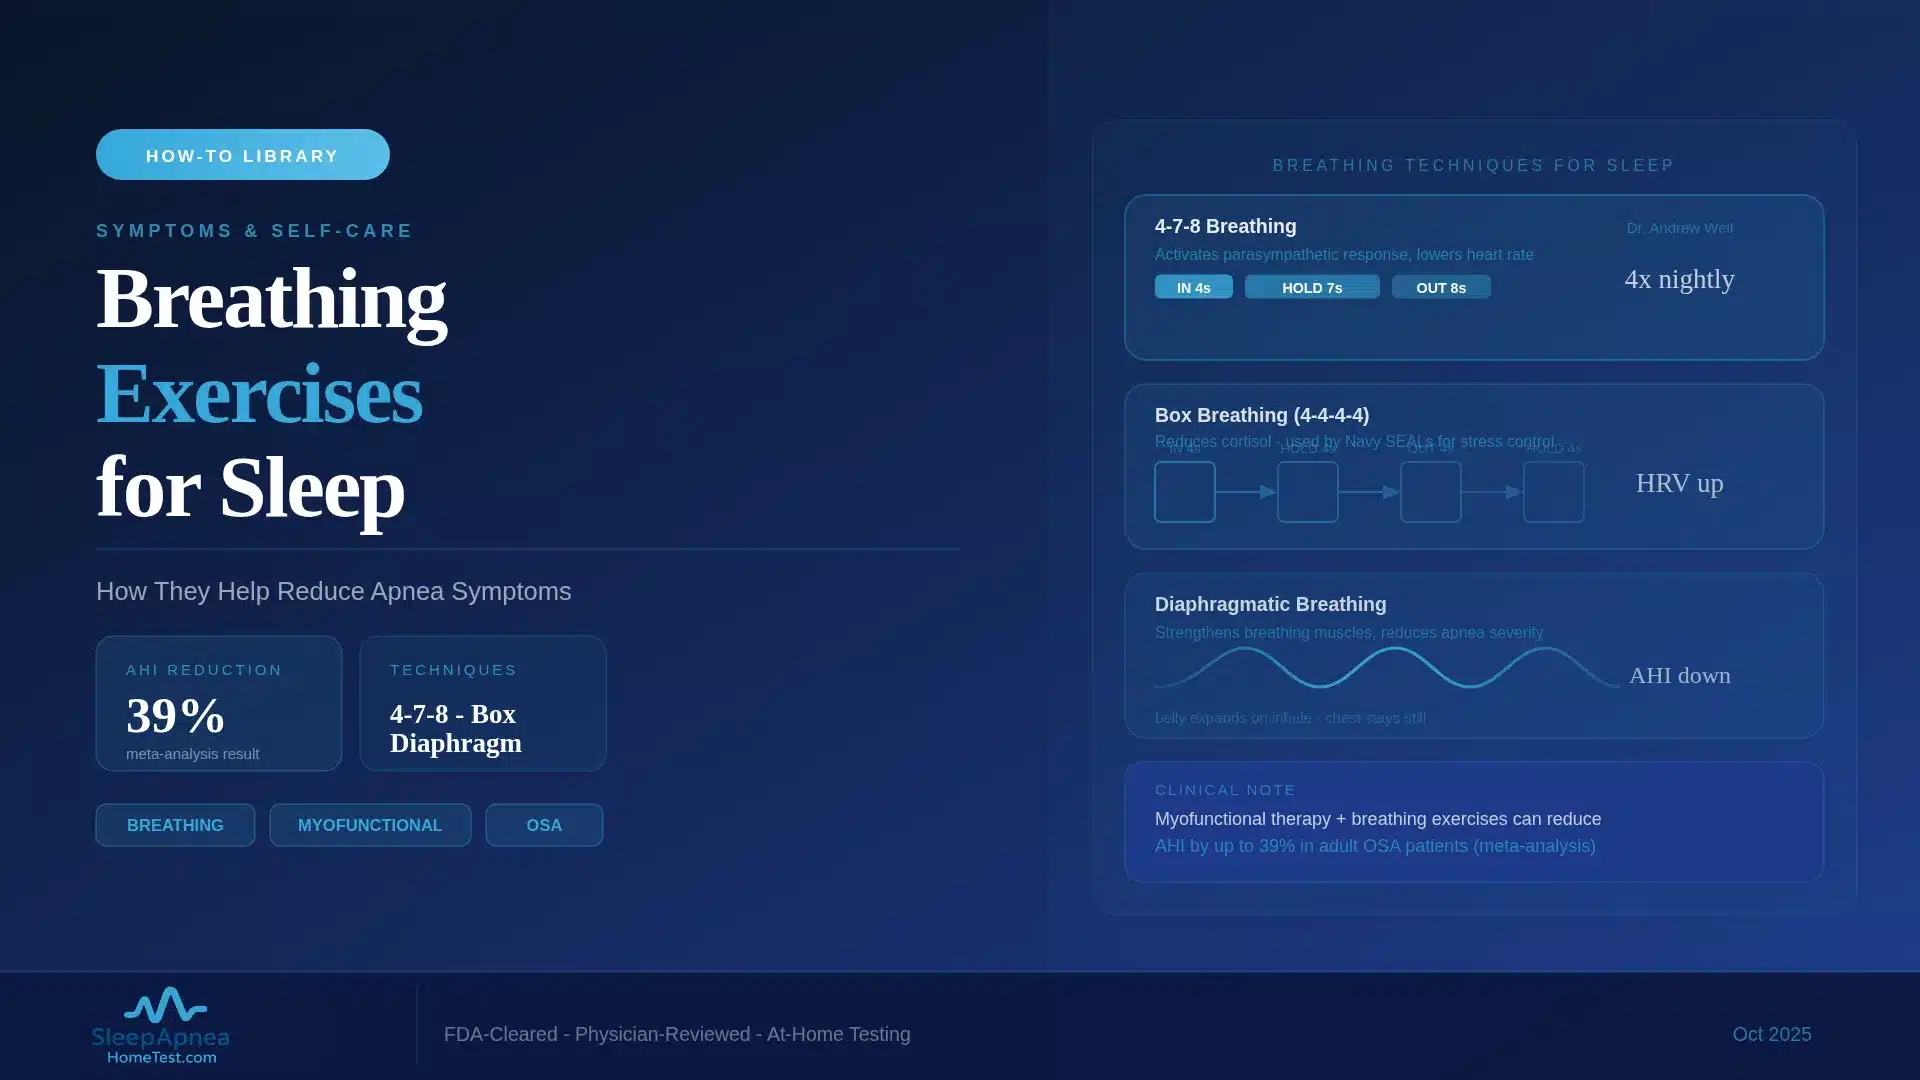Click the 4-7-8 Breathing card title
The height and width of the screenshot is (1080, 1920).
(x=1225, y=226)
